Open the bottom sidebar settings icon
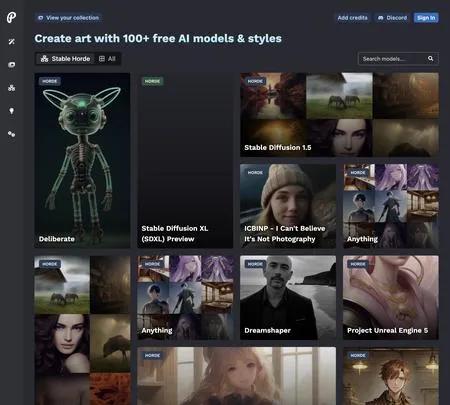This screenshot has height=405, width=450. (12, 134)
